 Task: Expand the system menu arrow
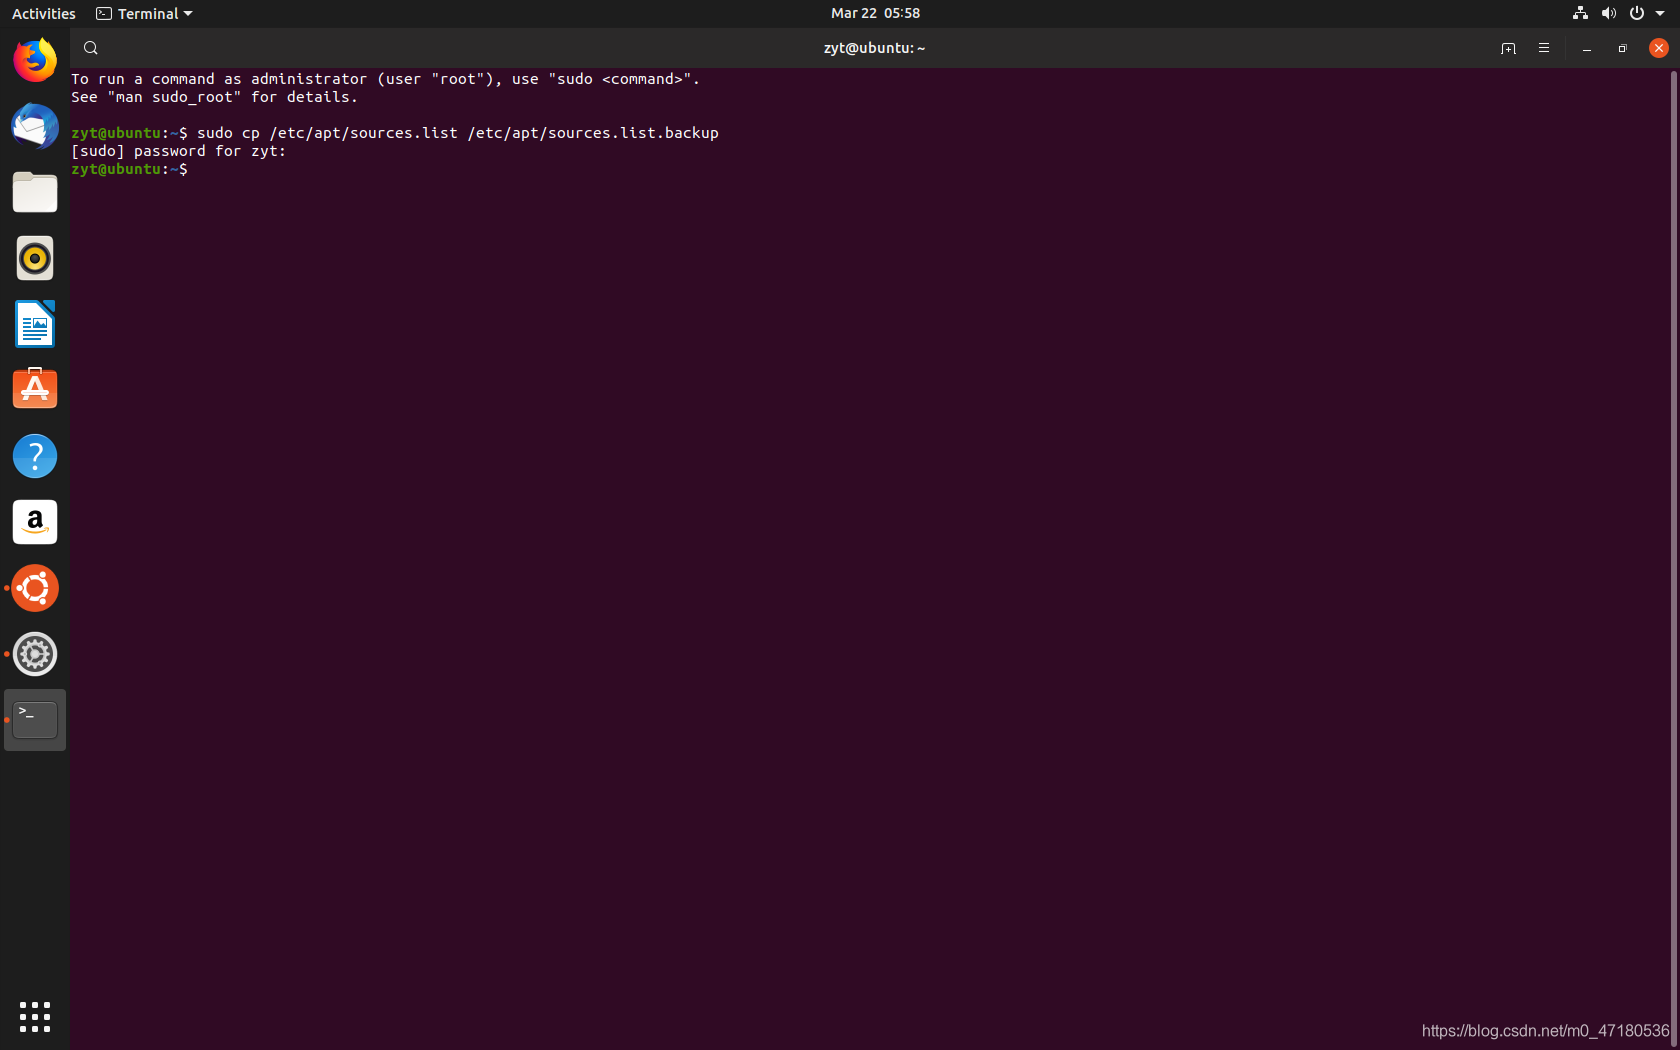(1660, 14)
